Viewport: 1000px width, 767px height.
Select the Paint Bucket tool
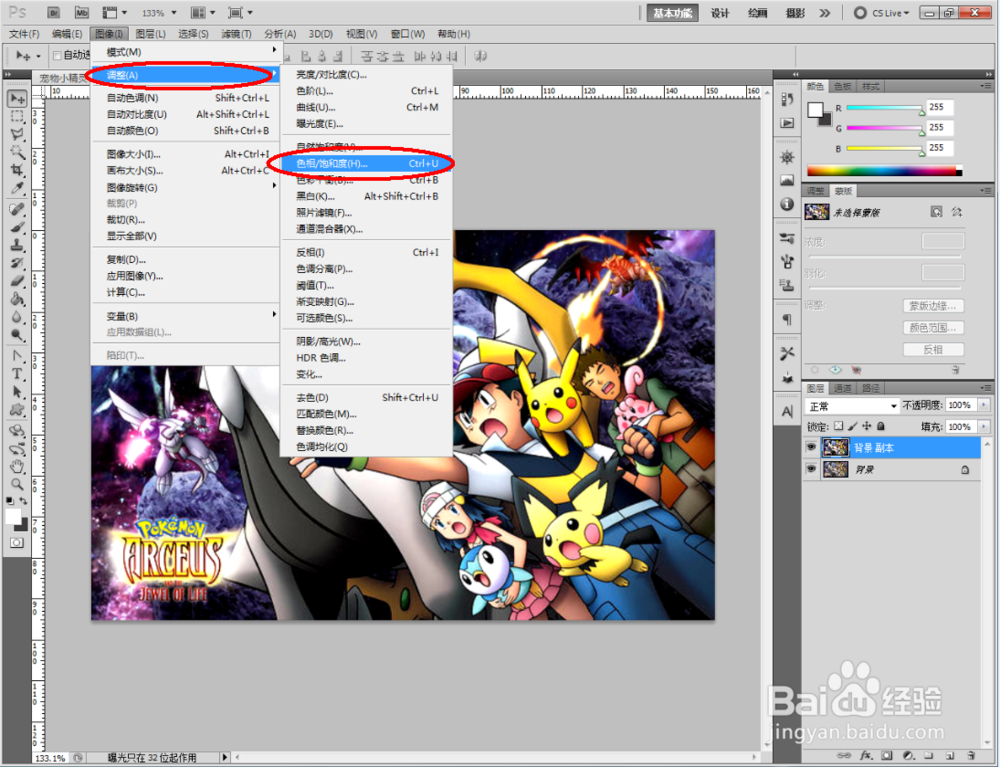tap(17, 298)
